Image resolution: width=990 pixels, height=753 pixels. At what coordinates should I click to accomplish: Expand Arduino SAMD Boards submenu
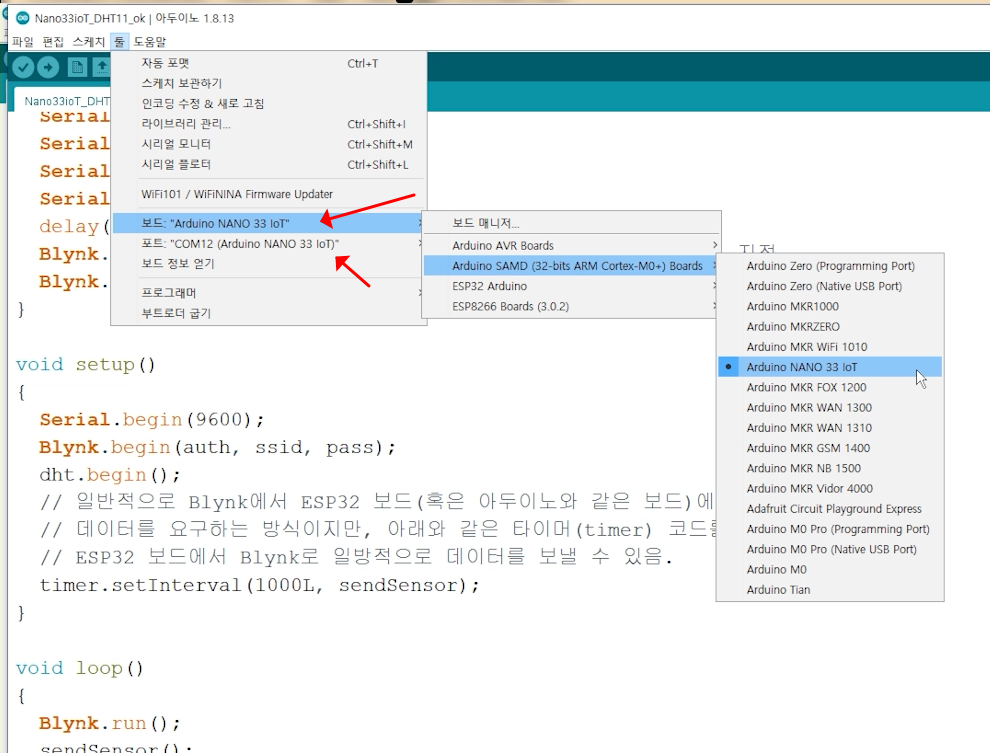pyautogui.click(x=571, y=266)
